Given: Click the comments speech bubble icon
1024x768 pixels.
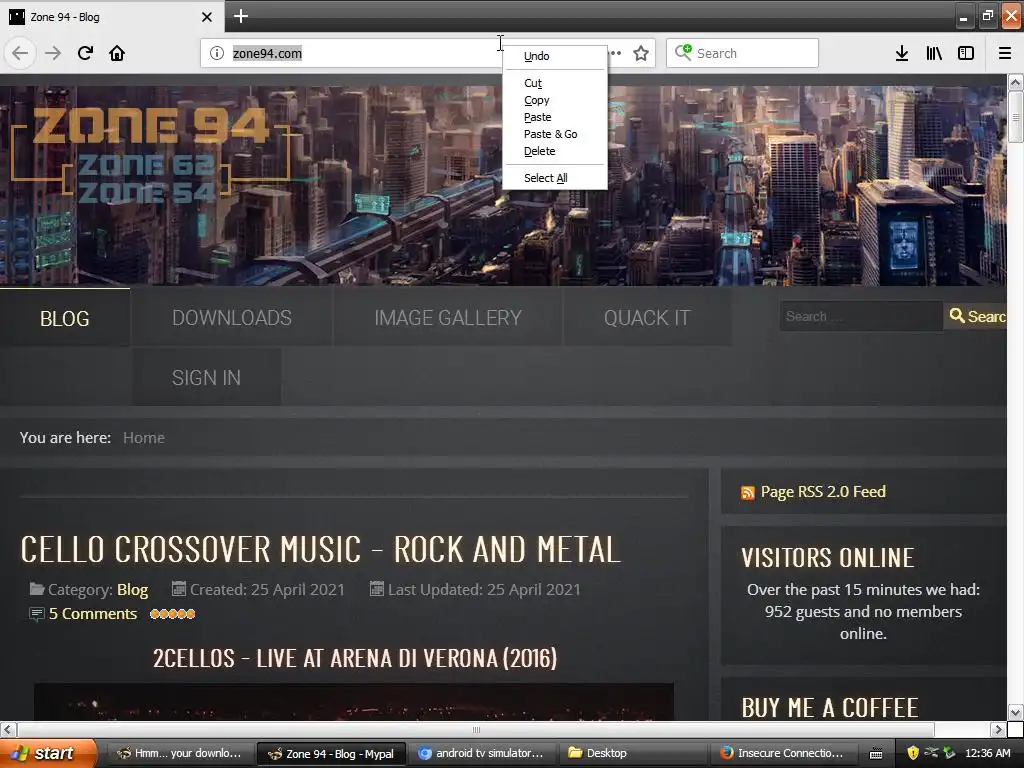Looking at the screenshot, I should point(37,614).
